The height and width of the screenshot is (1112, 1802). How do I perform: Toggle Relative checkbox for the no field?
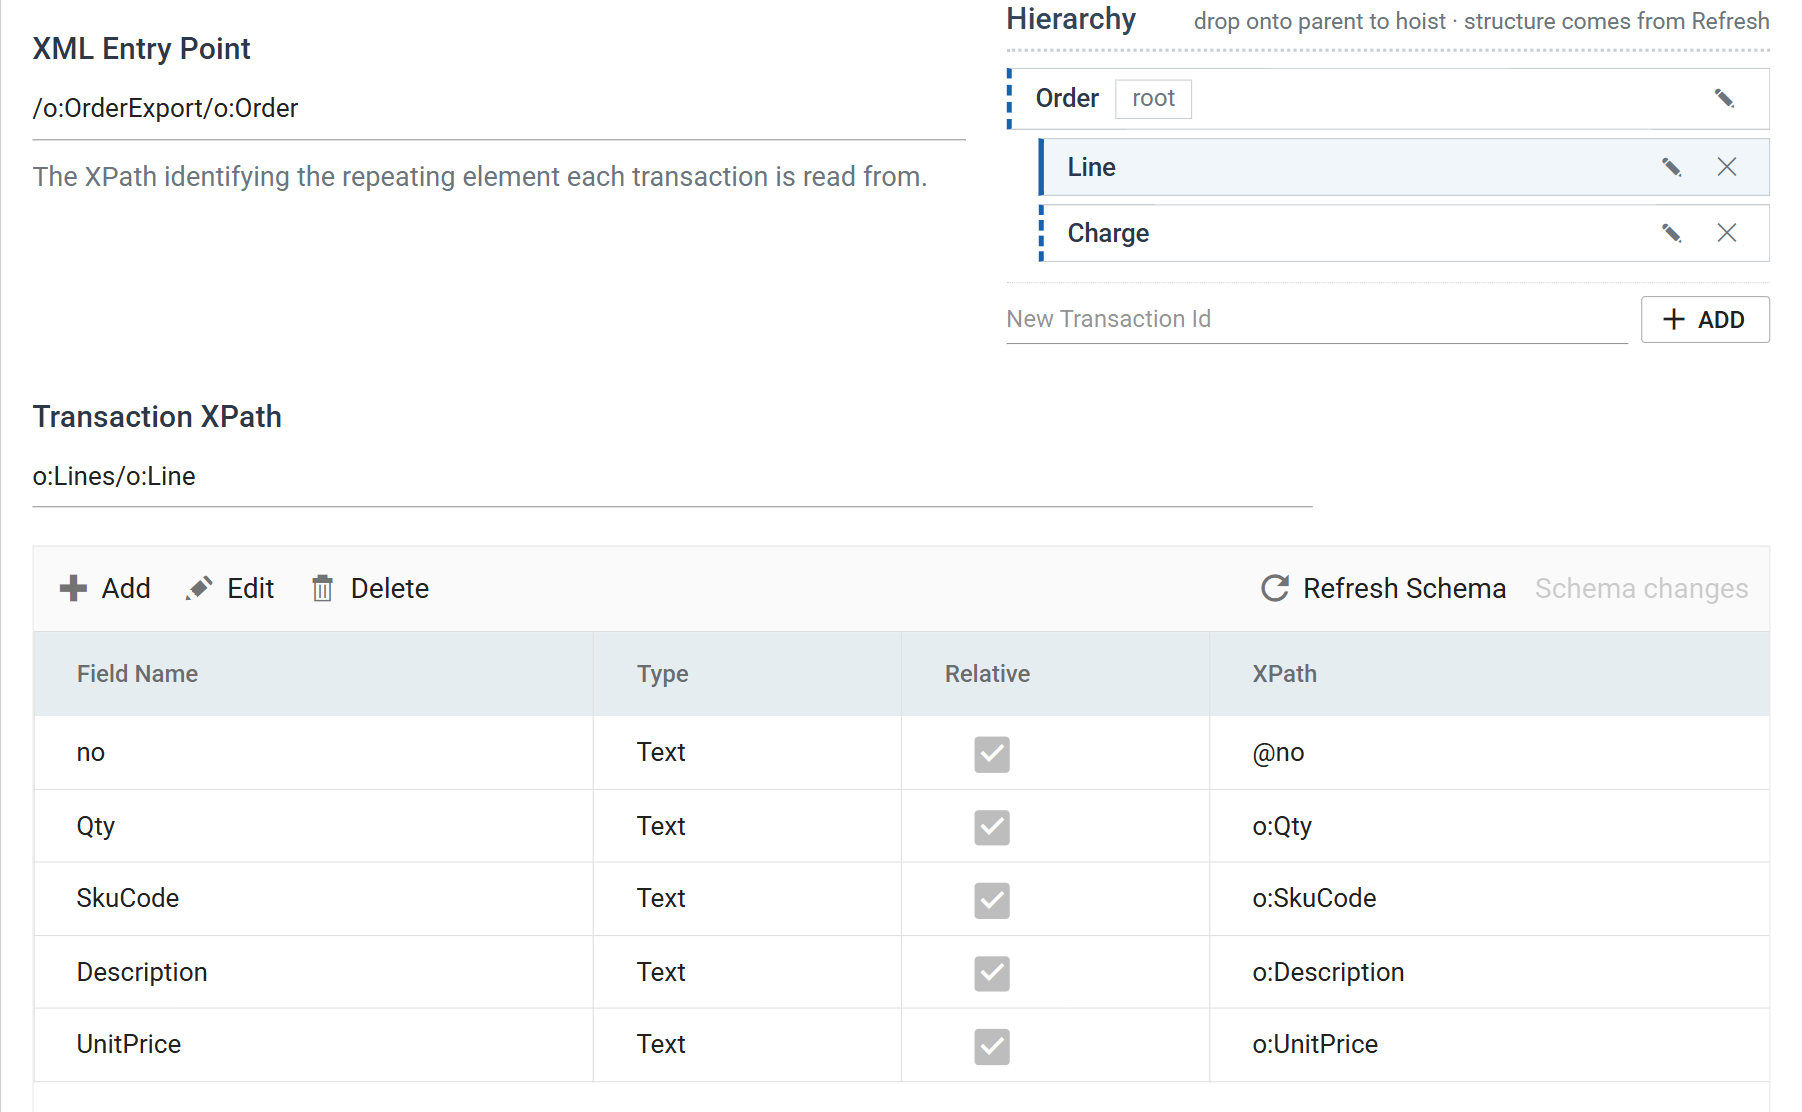point(992,754)
